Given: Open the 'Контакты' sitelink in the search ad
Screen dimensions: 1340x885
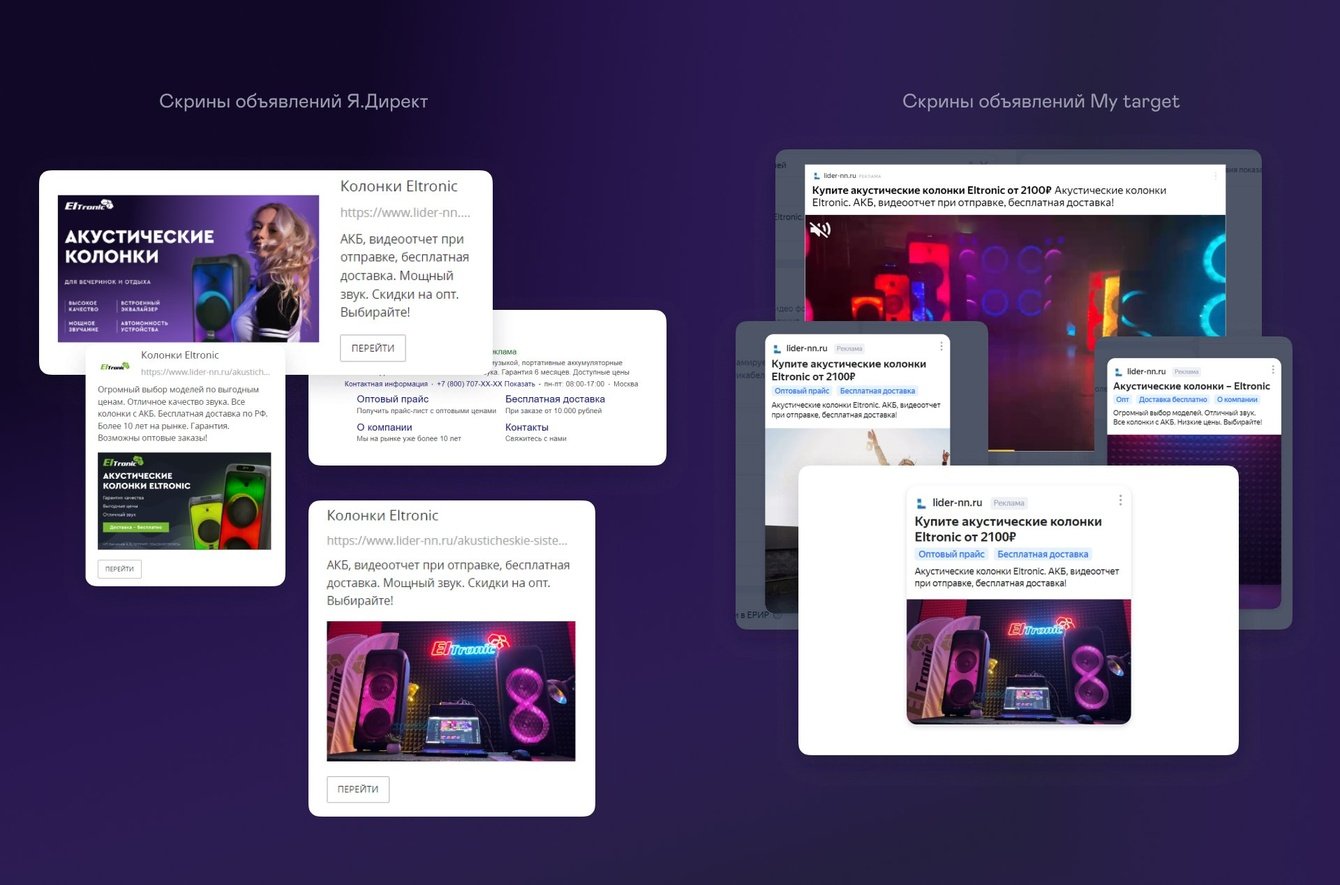Looking at the screenshot, I should click(x=527, y=427).
